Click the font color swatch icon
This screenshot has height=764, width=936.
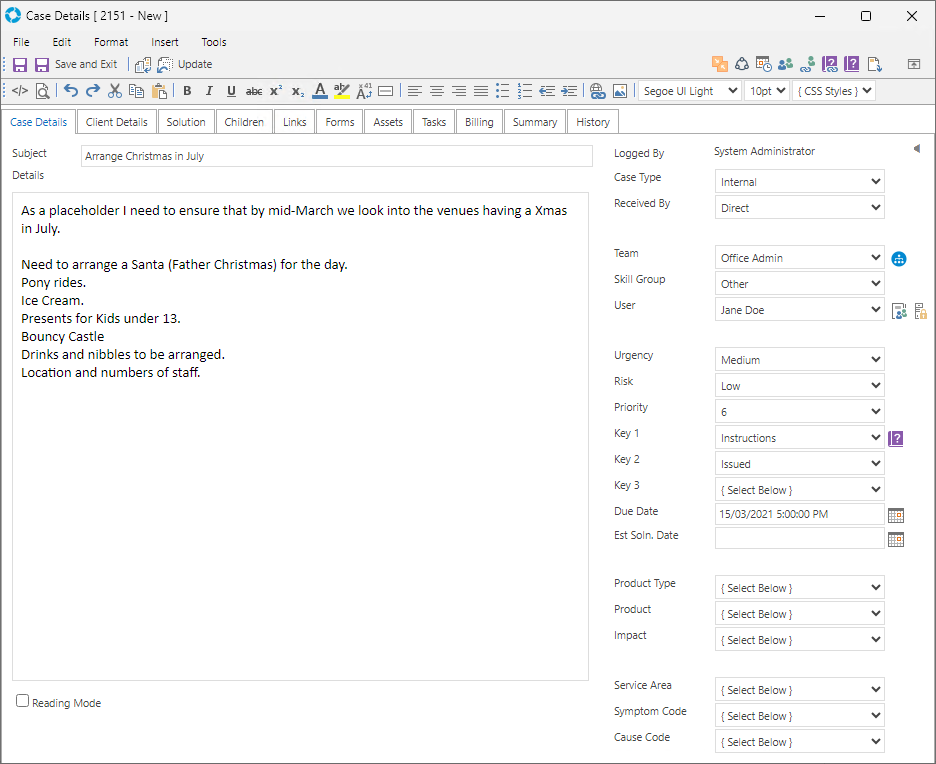[x=319, y=91]
